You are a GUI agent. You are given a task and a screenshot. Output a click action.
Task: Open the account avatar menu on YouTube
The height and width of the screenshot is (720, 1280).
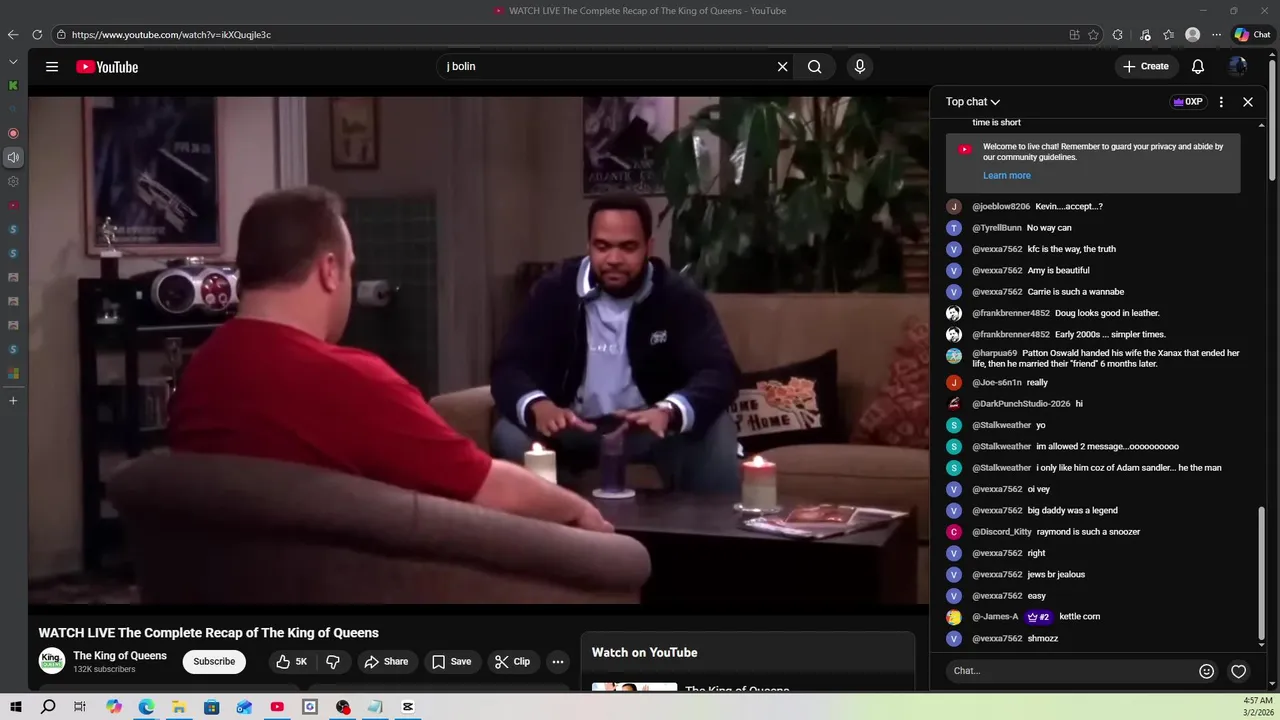pyautogui.click(x=1238, y=67)
